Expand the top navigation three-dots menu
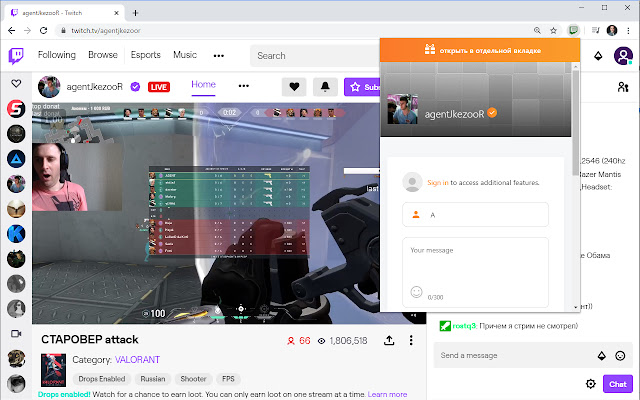640x400 pixels. click(219, 56)
